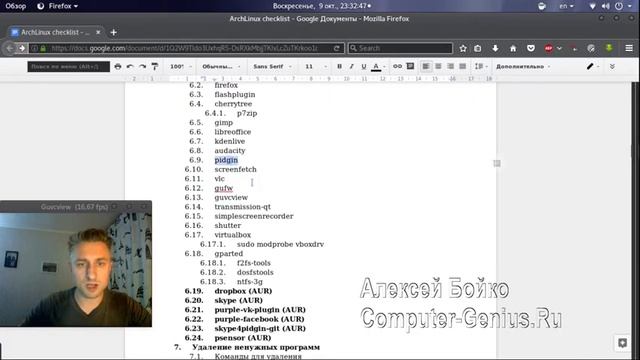This screenshot has height=360, width=640.
Task: Open the Firefox hamburger menu
Action: point(629,48)
